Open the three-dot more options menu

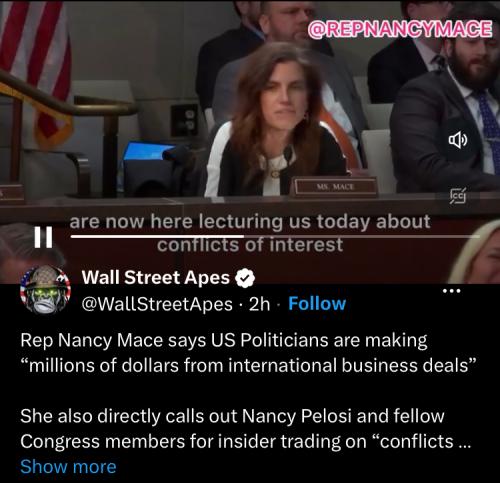coord(451,291)
